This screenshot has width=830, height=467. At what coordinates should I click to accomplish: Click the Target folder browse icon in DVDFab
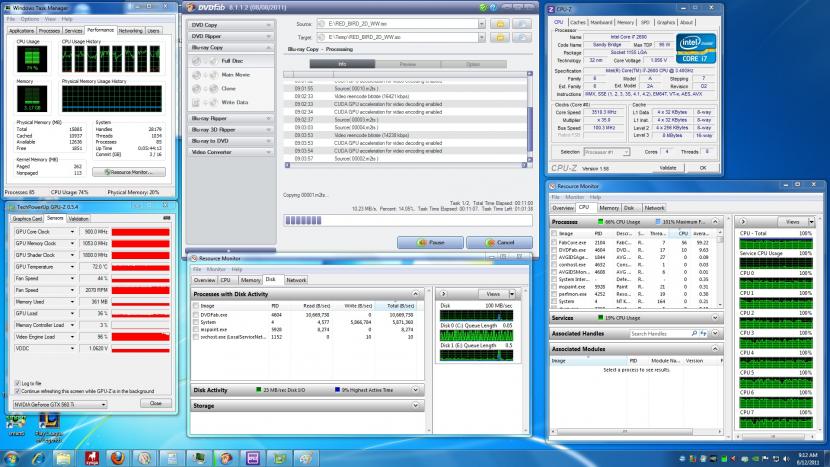[x=500, y=38]
